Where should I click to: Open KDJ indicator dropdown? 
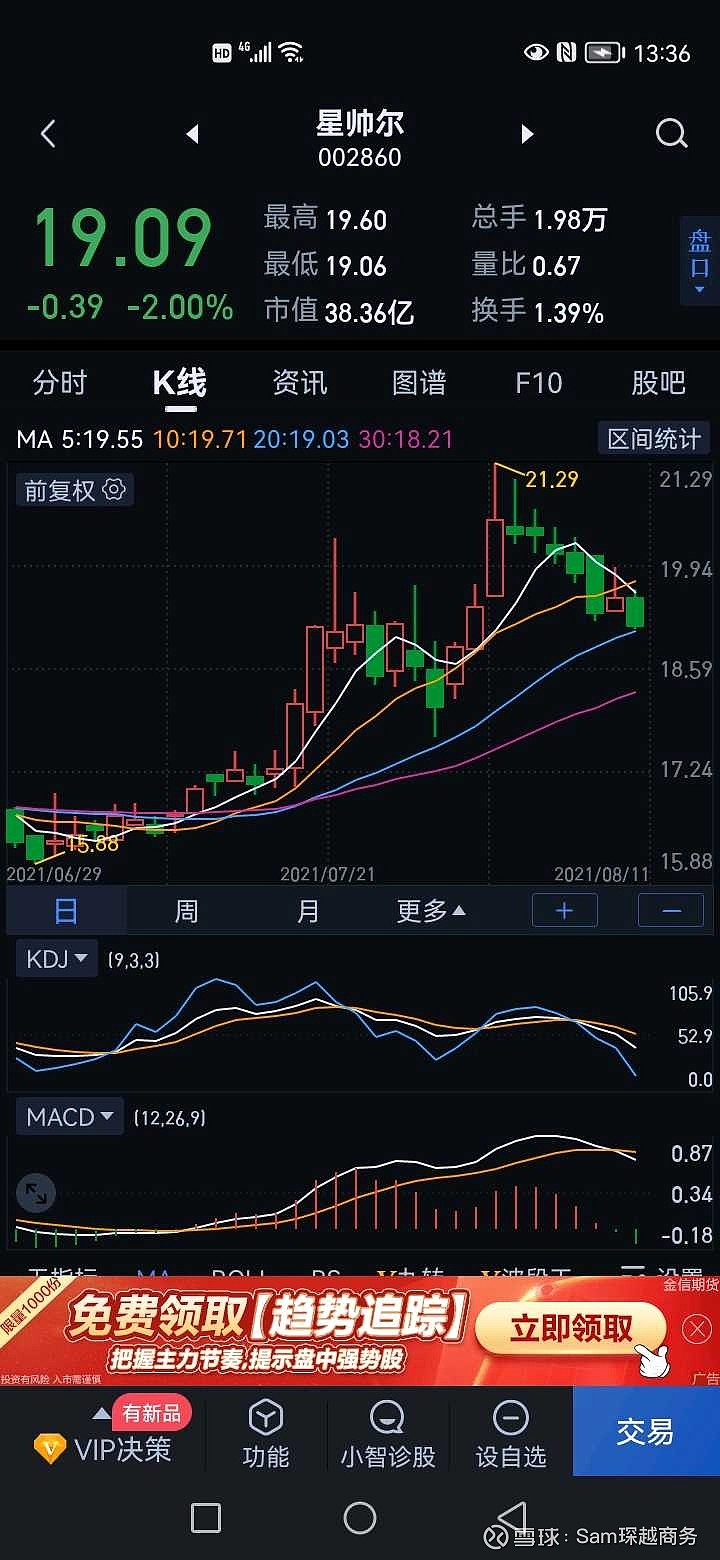[x=57, y=959]
